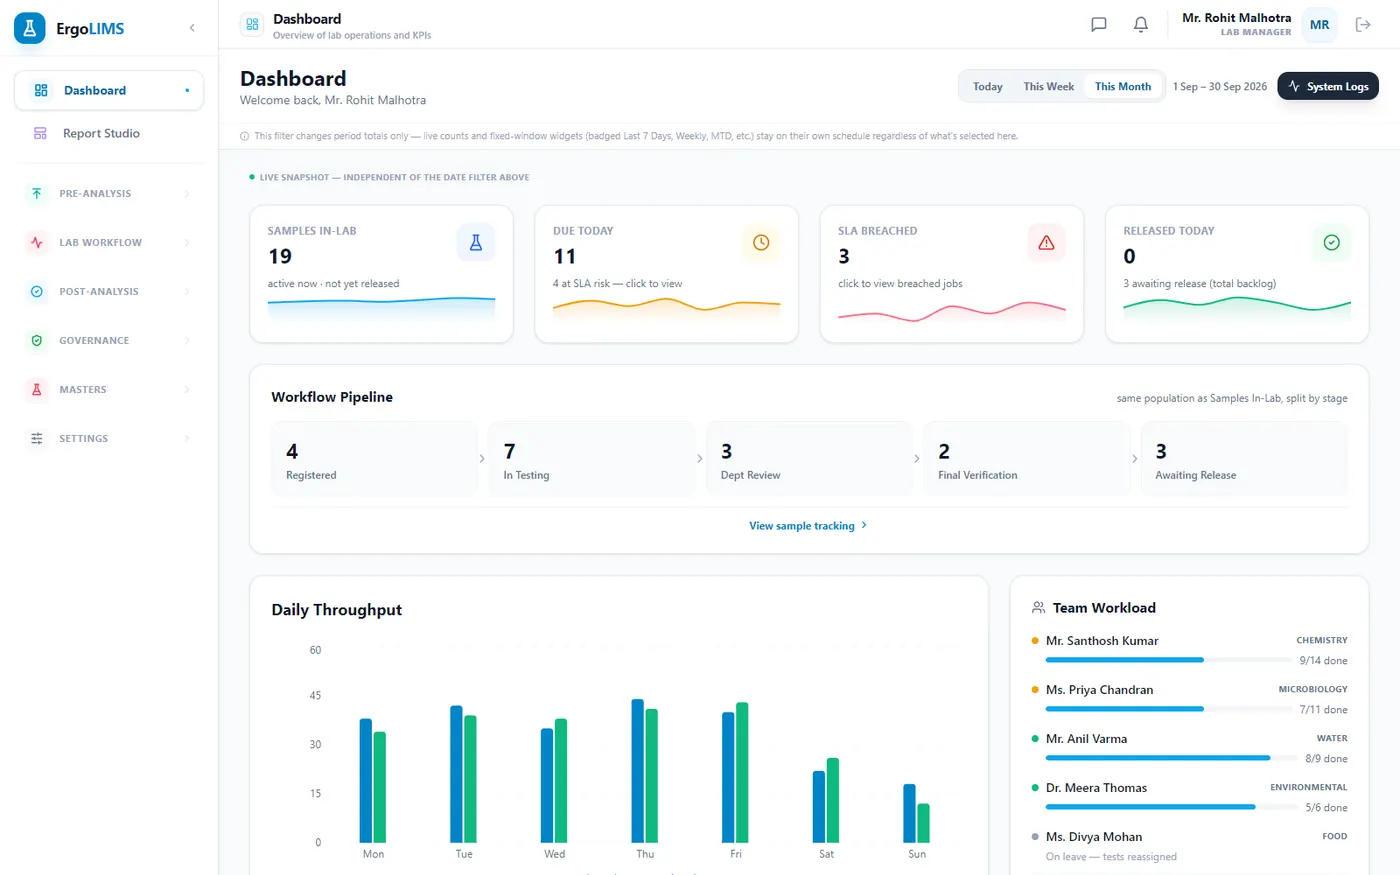The image size is (1400, 875).
Task: Click the Dashboard grid icon in sidebar
Action: pyautogui.click(x=41, y=90)
